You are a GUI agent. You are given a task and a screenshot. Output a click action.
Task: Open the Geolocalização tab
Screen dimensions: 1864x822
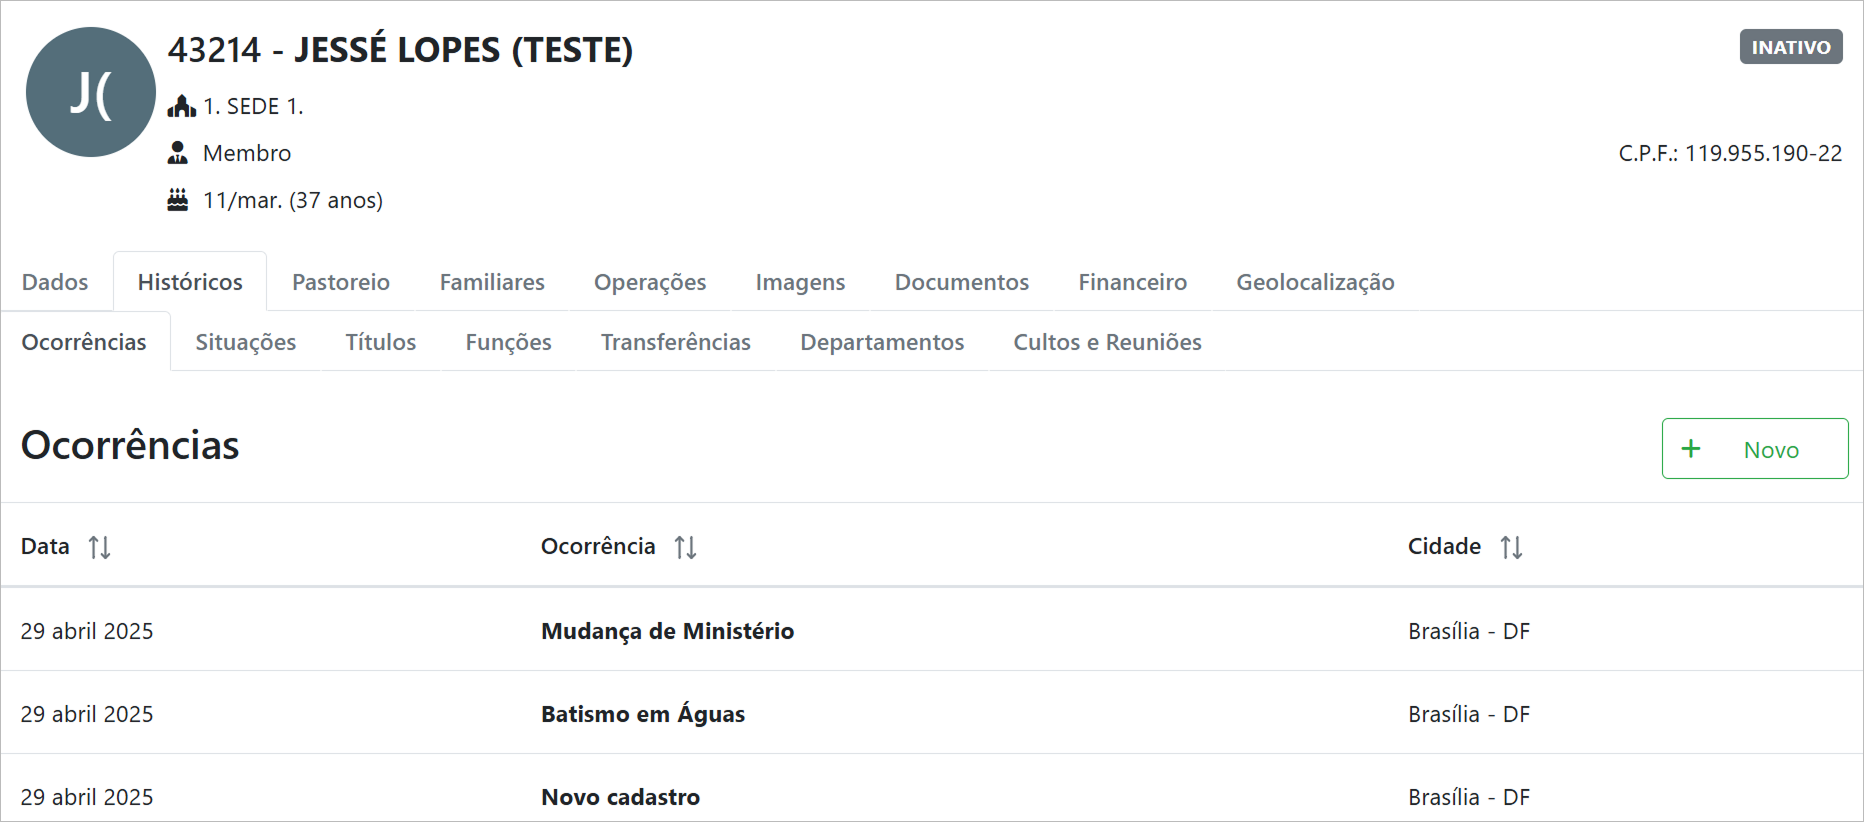point(1315,282)
